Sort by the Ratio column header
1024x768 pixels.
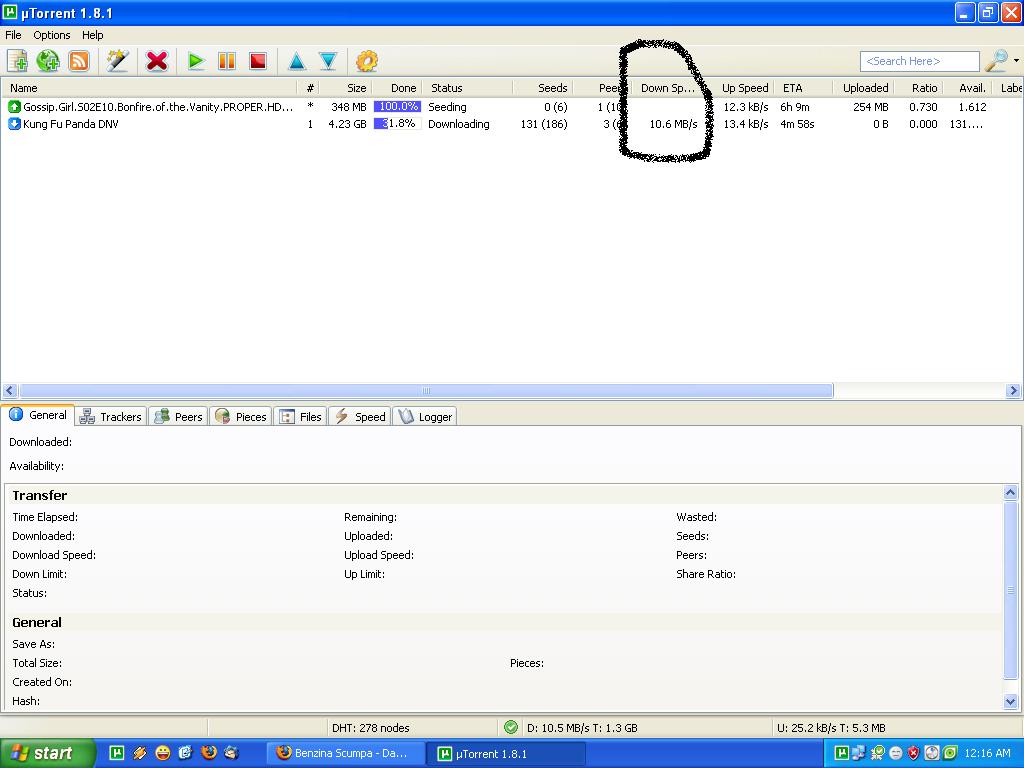click(x=919, y=88)
